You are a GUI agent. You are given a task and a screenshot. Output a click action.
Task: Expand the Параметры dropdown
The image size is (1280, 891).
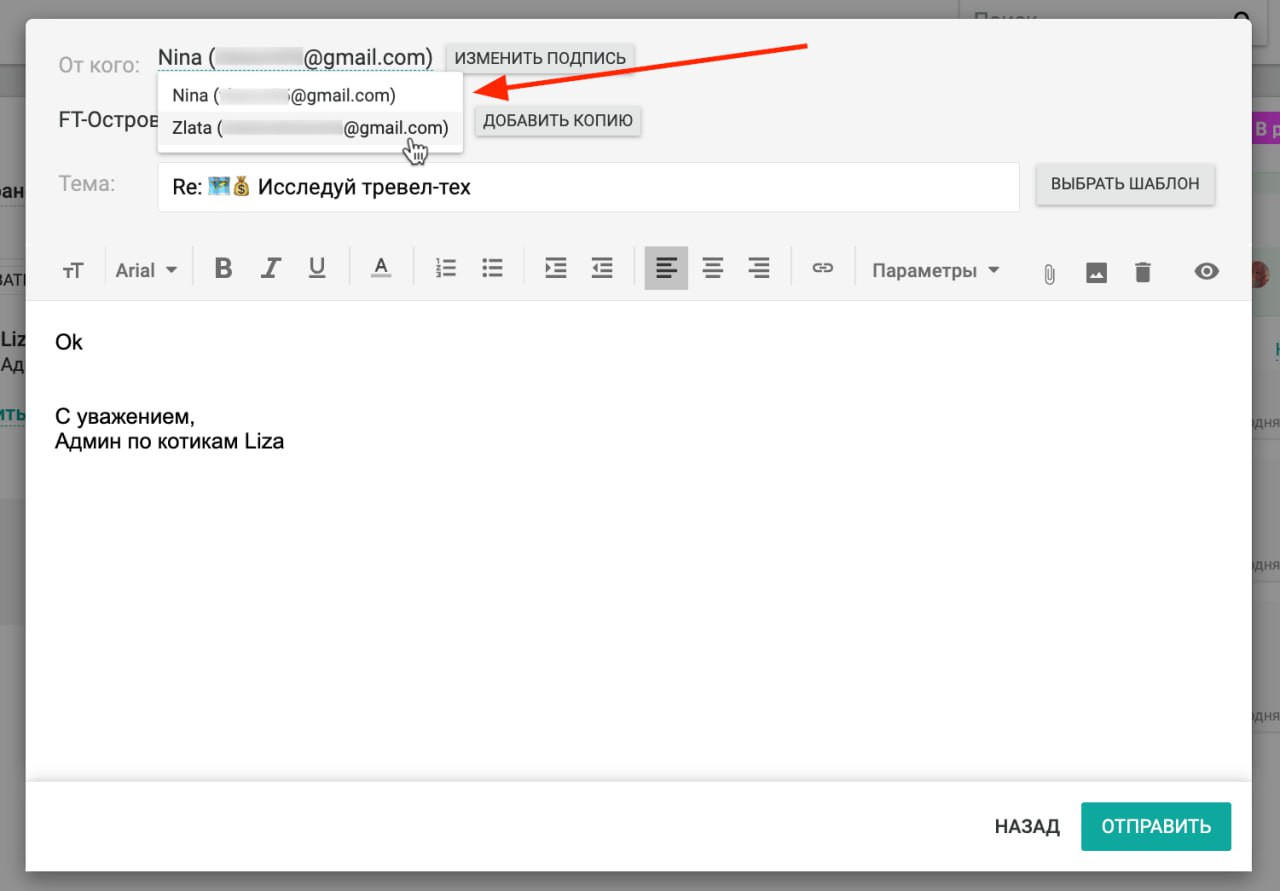[x=935, y=270]
